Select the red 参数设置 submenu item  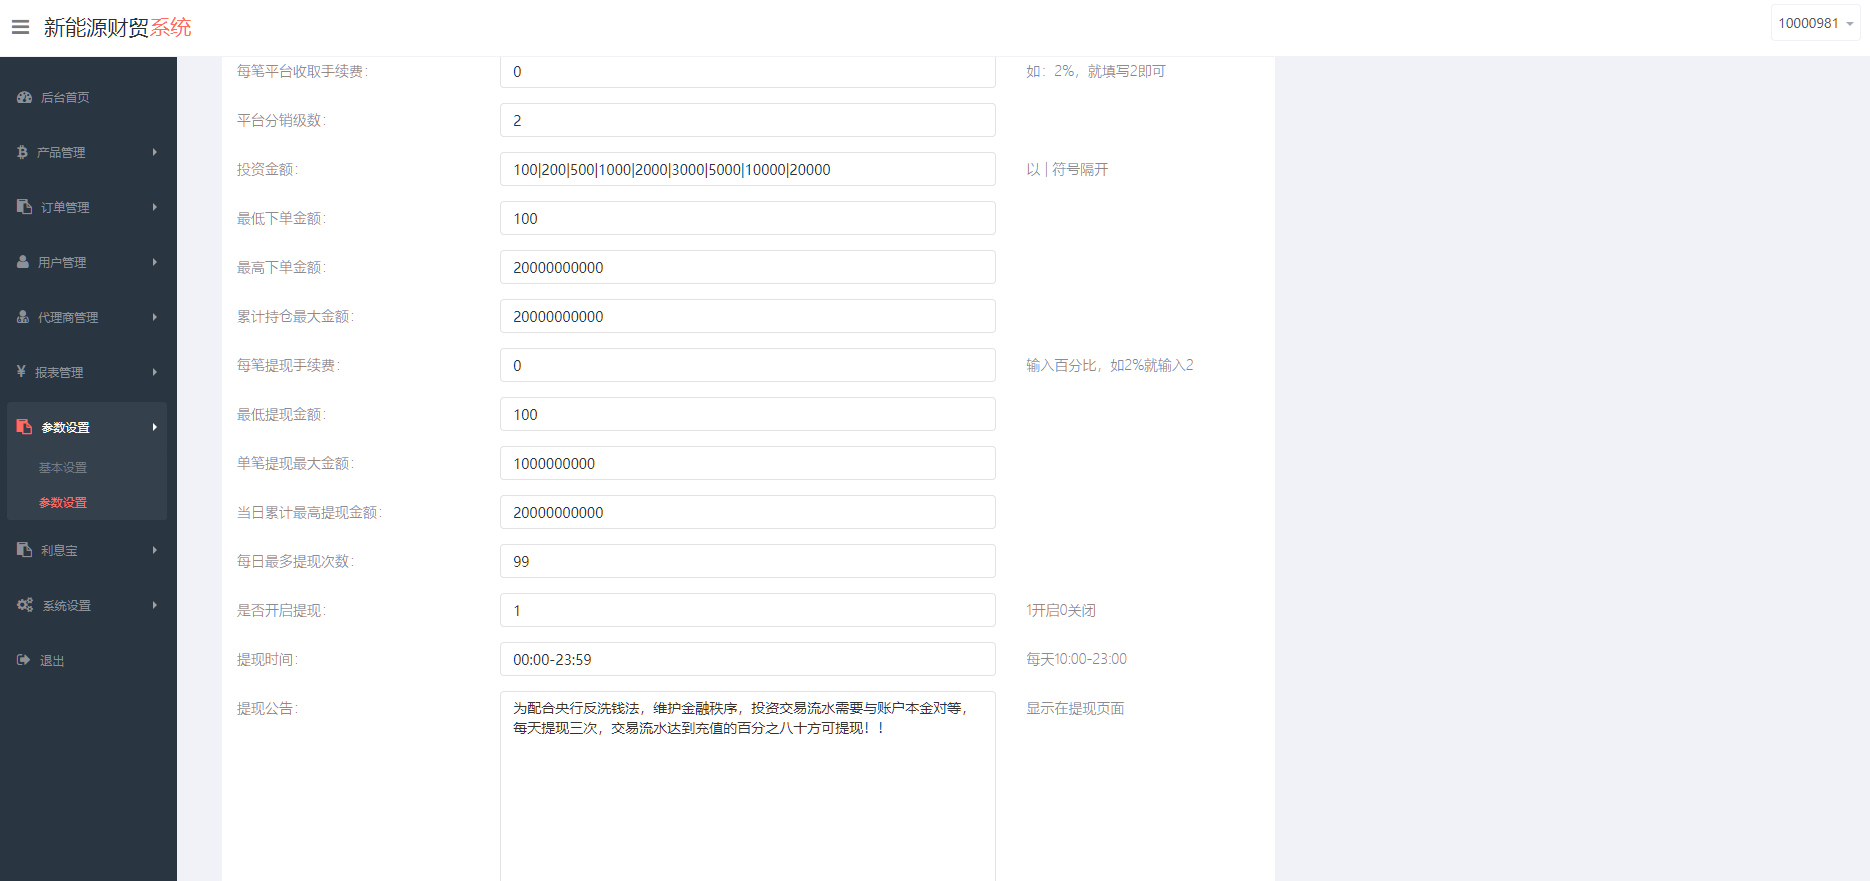(63, 503)
